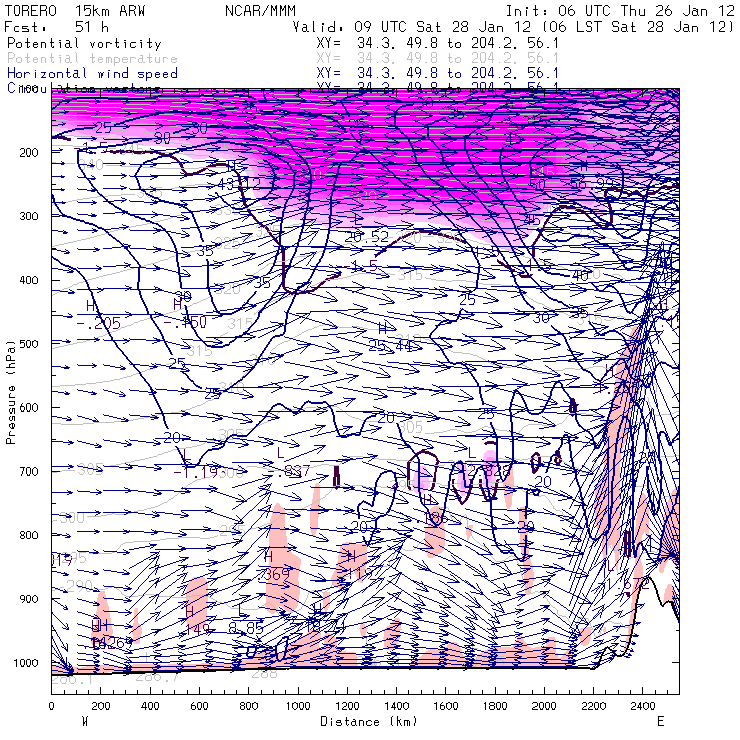
Task: Select the 'Valid: 09 UTC Sat 28 Jan 12' text
Action: click(412, 27)
